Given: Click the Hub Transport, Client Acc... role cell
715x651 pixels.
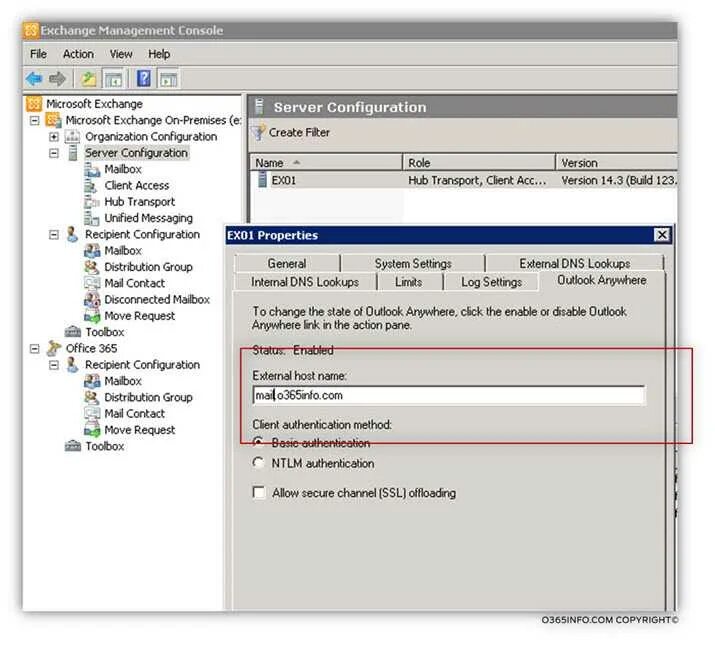Looking at the screenshot, I should pyautogui.click(x=477, y=181).
